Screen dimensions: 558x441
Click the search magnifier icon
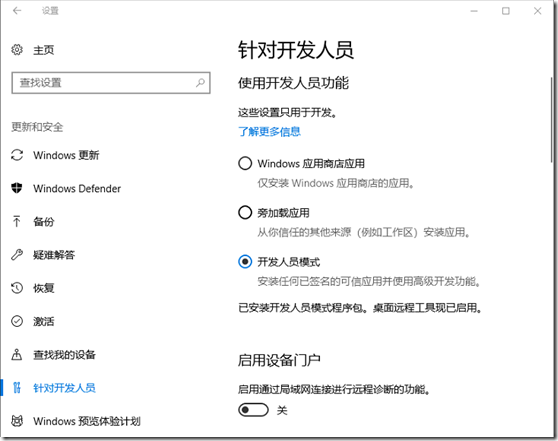tap(200, 83)
